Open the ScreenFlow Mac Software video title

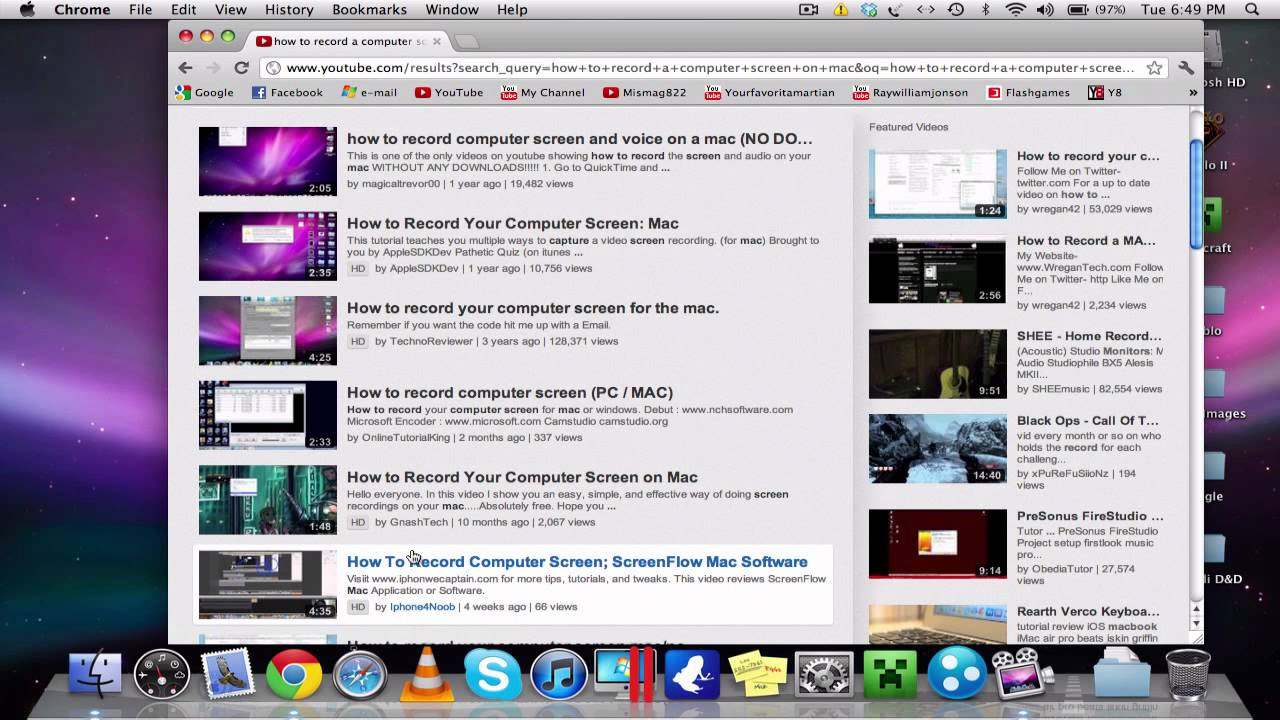pyautogui.click(x=577, y=561)
